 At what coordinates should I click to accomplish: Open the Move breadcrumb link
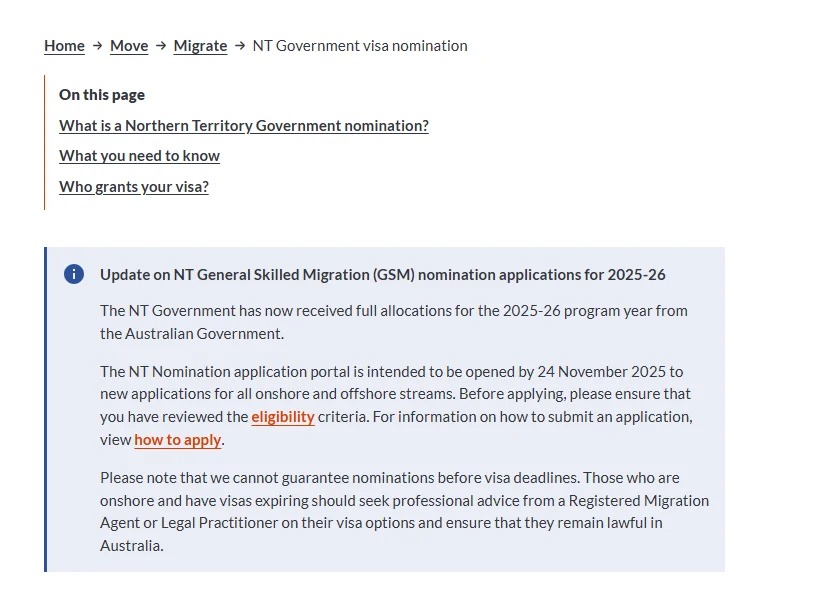129,46
